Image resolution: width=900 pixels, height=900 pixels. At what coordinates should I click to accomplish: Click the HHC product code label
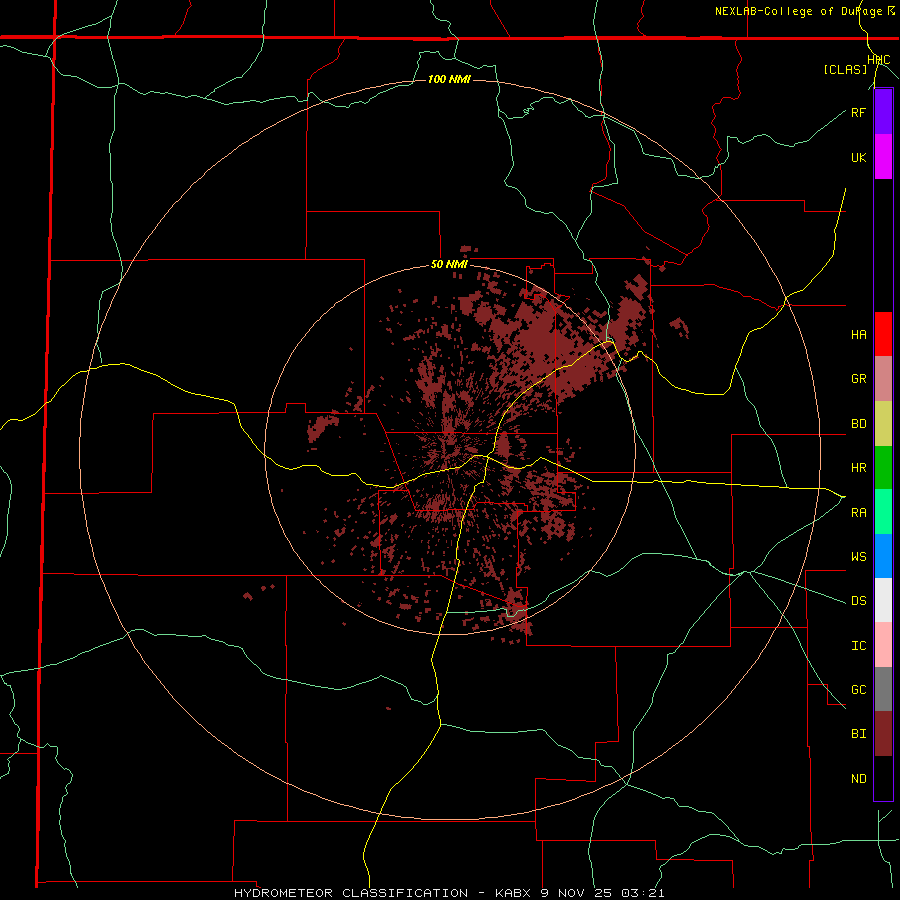click(879, 60)
